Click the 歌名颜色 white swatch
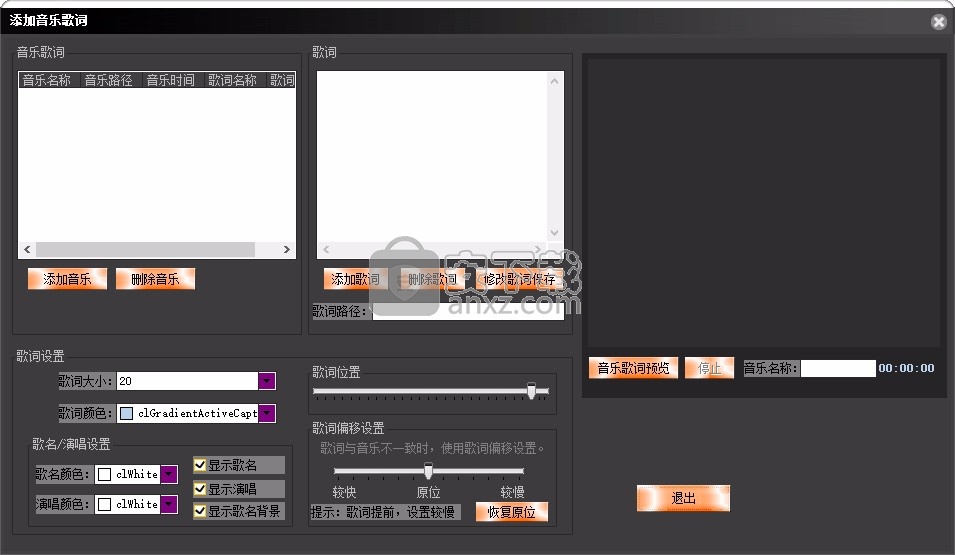Viewport: 955px width, 555px height. pos(105,474)
